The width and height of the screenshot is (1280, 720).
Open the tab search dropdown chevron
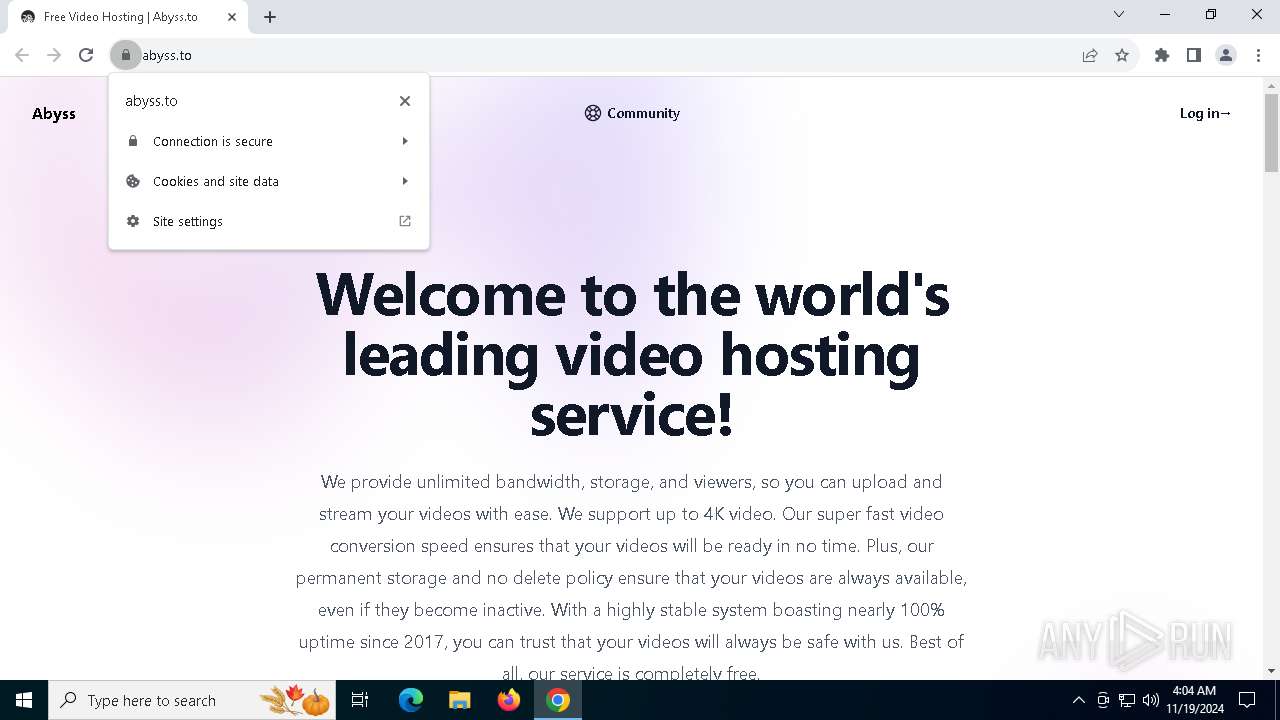click(1119, 14)
